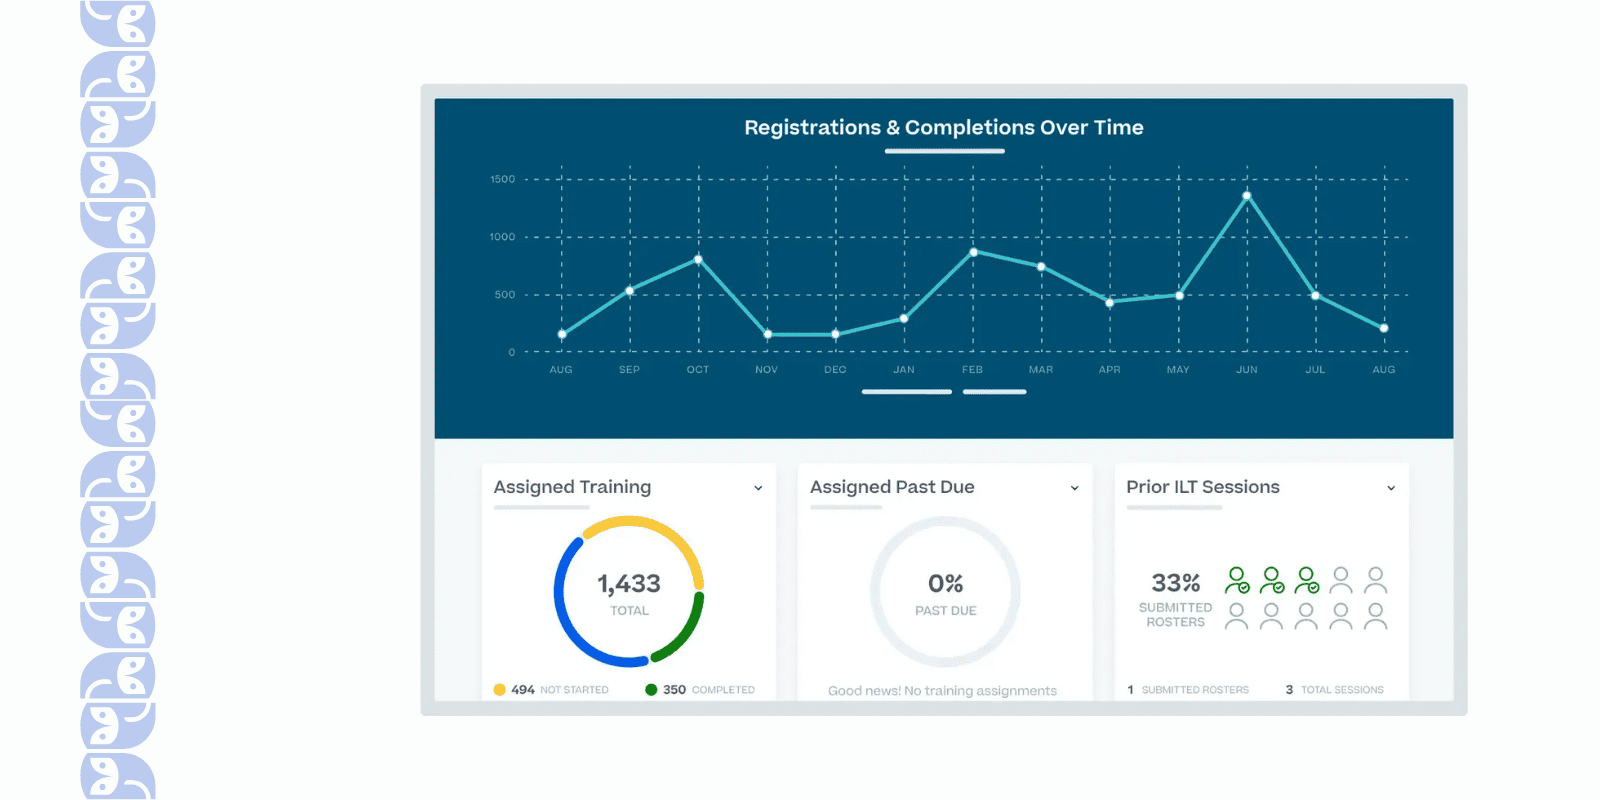Click the 1,433 Total donut center

(629, 593)
